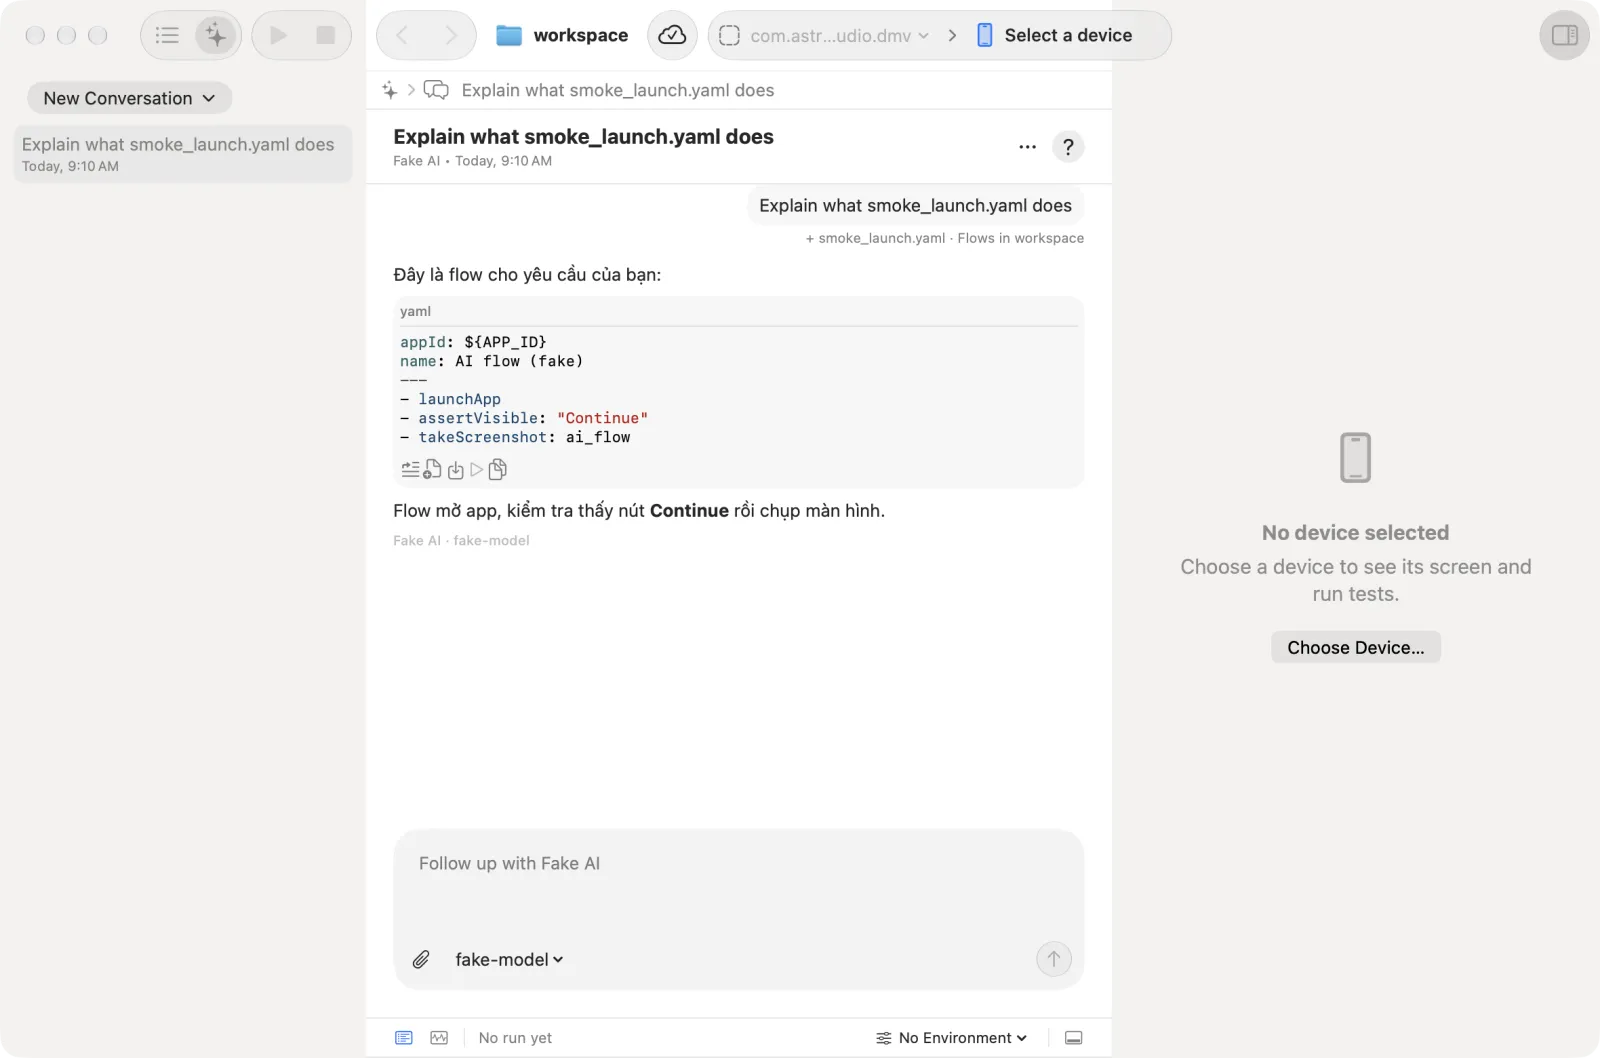This screenshot has width=1600, height=1058.
Task: Navigate back with the left chevron
Action: click(x=402, y=35)
